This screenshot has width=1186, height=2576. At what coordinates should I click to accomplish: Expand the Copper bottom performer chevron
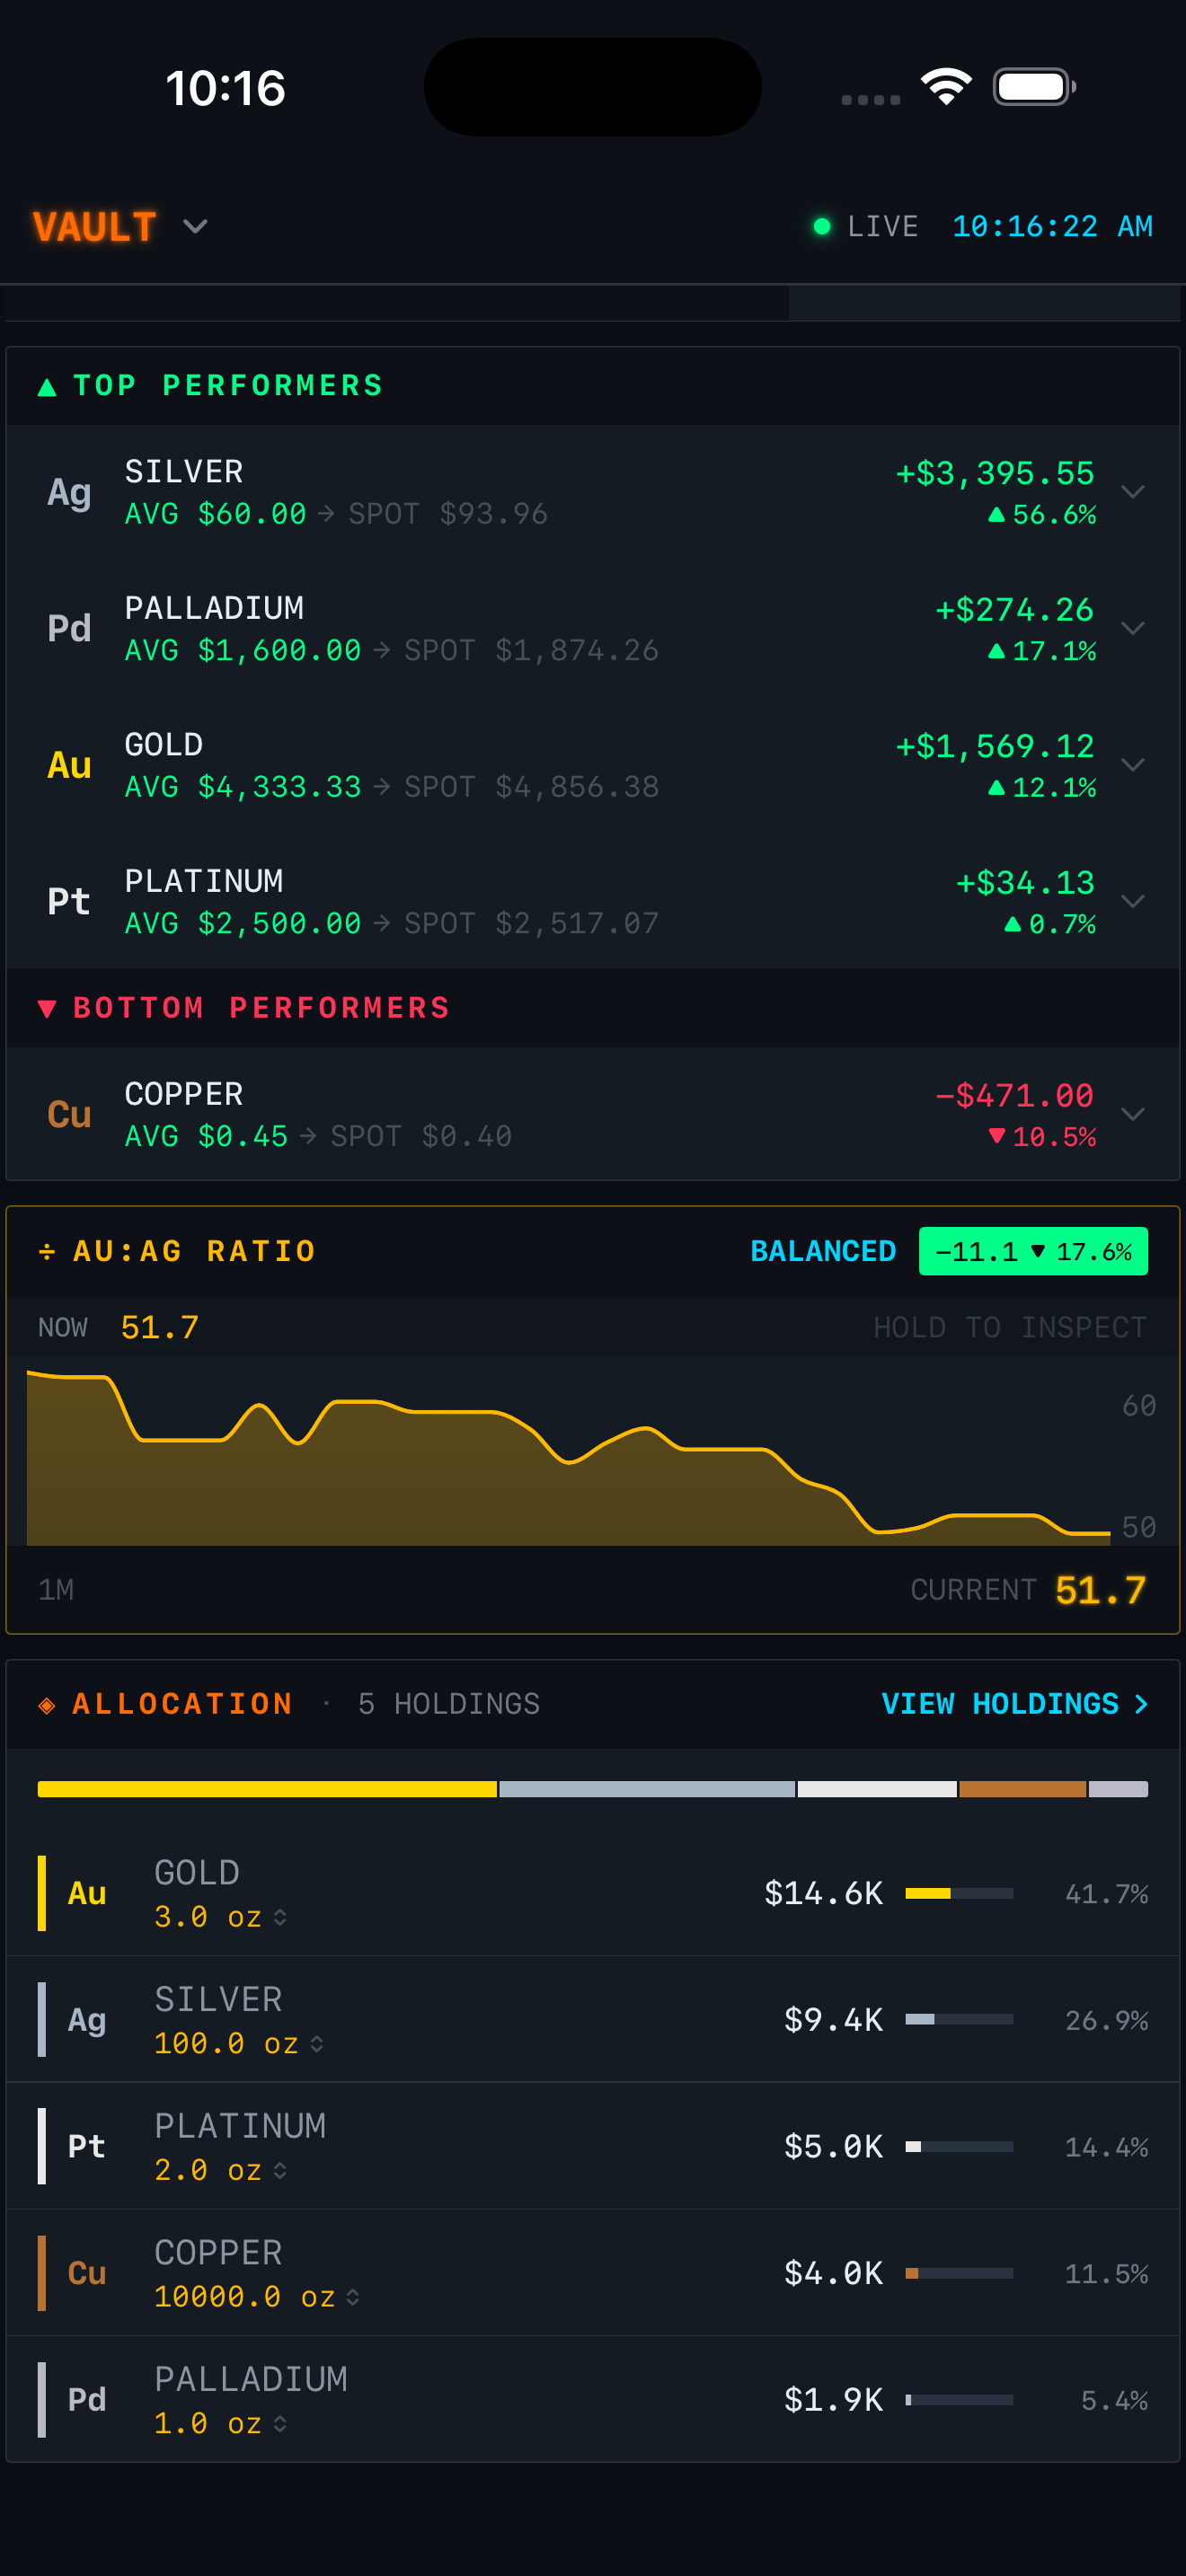1132,1114
